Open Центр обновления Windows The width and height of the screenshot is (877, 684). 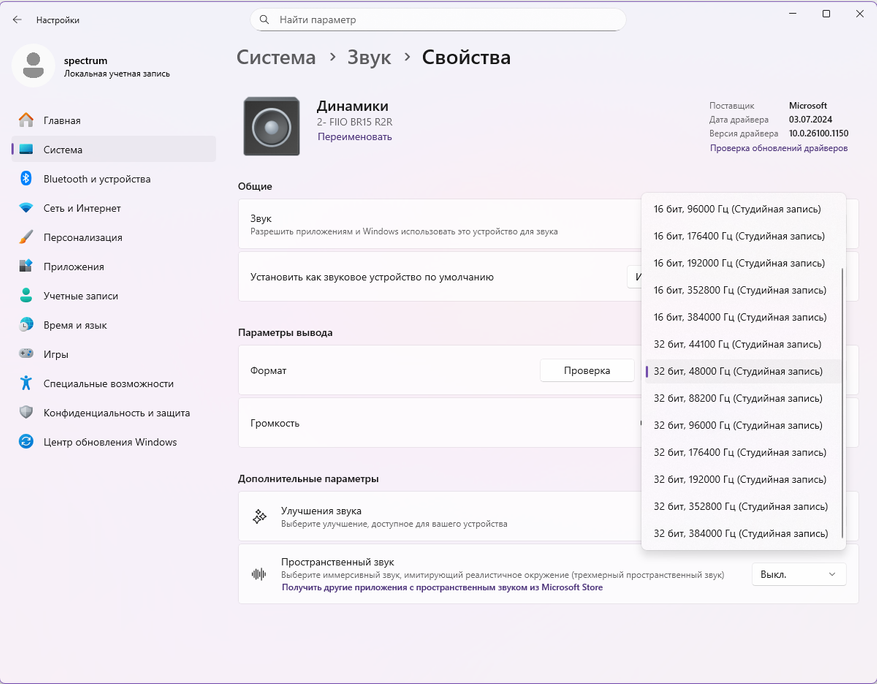(x=109, y=442)
